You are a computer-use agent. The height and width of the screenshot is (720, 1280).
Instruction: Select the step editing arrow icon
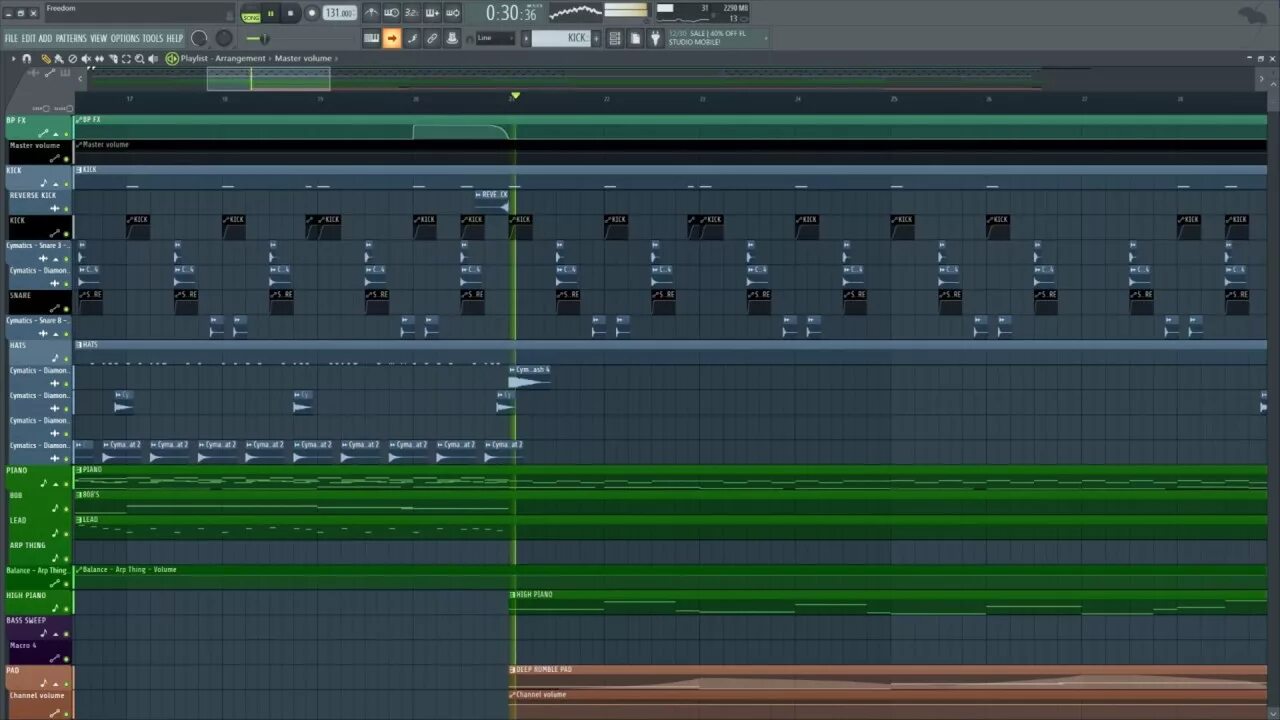(x=392, y=38)
